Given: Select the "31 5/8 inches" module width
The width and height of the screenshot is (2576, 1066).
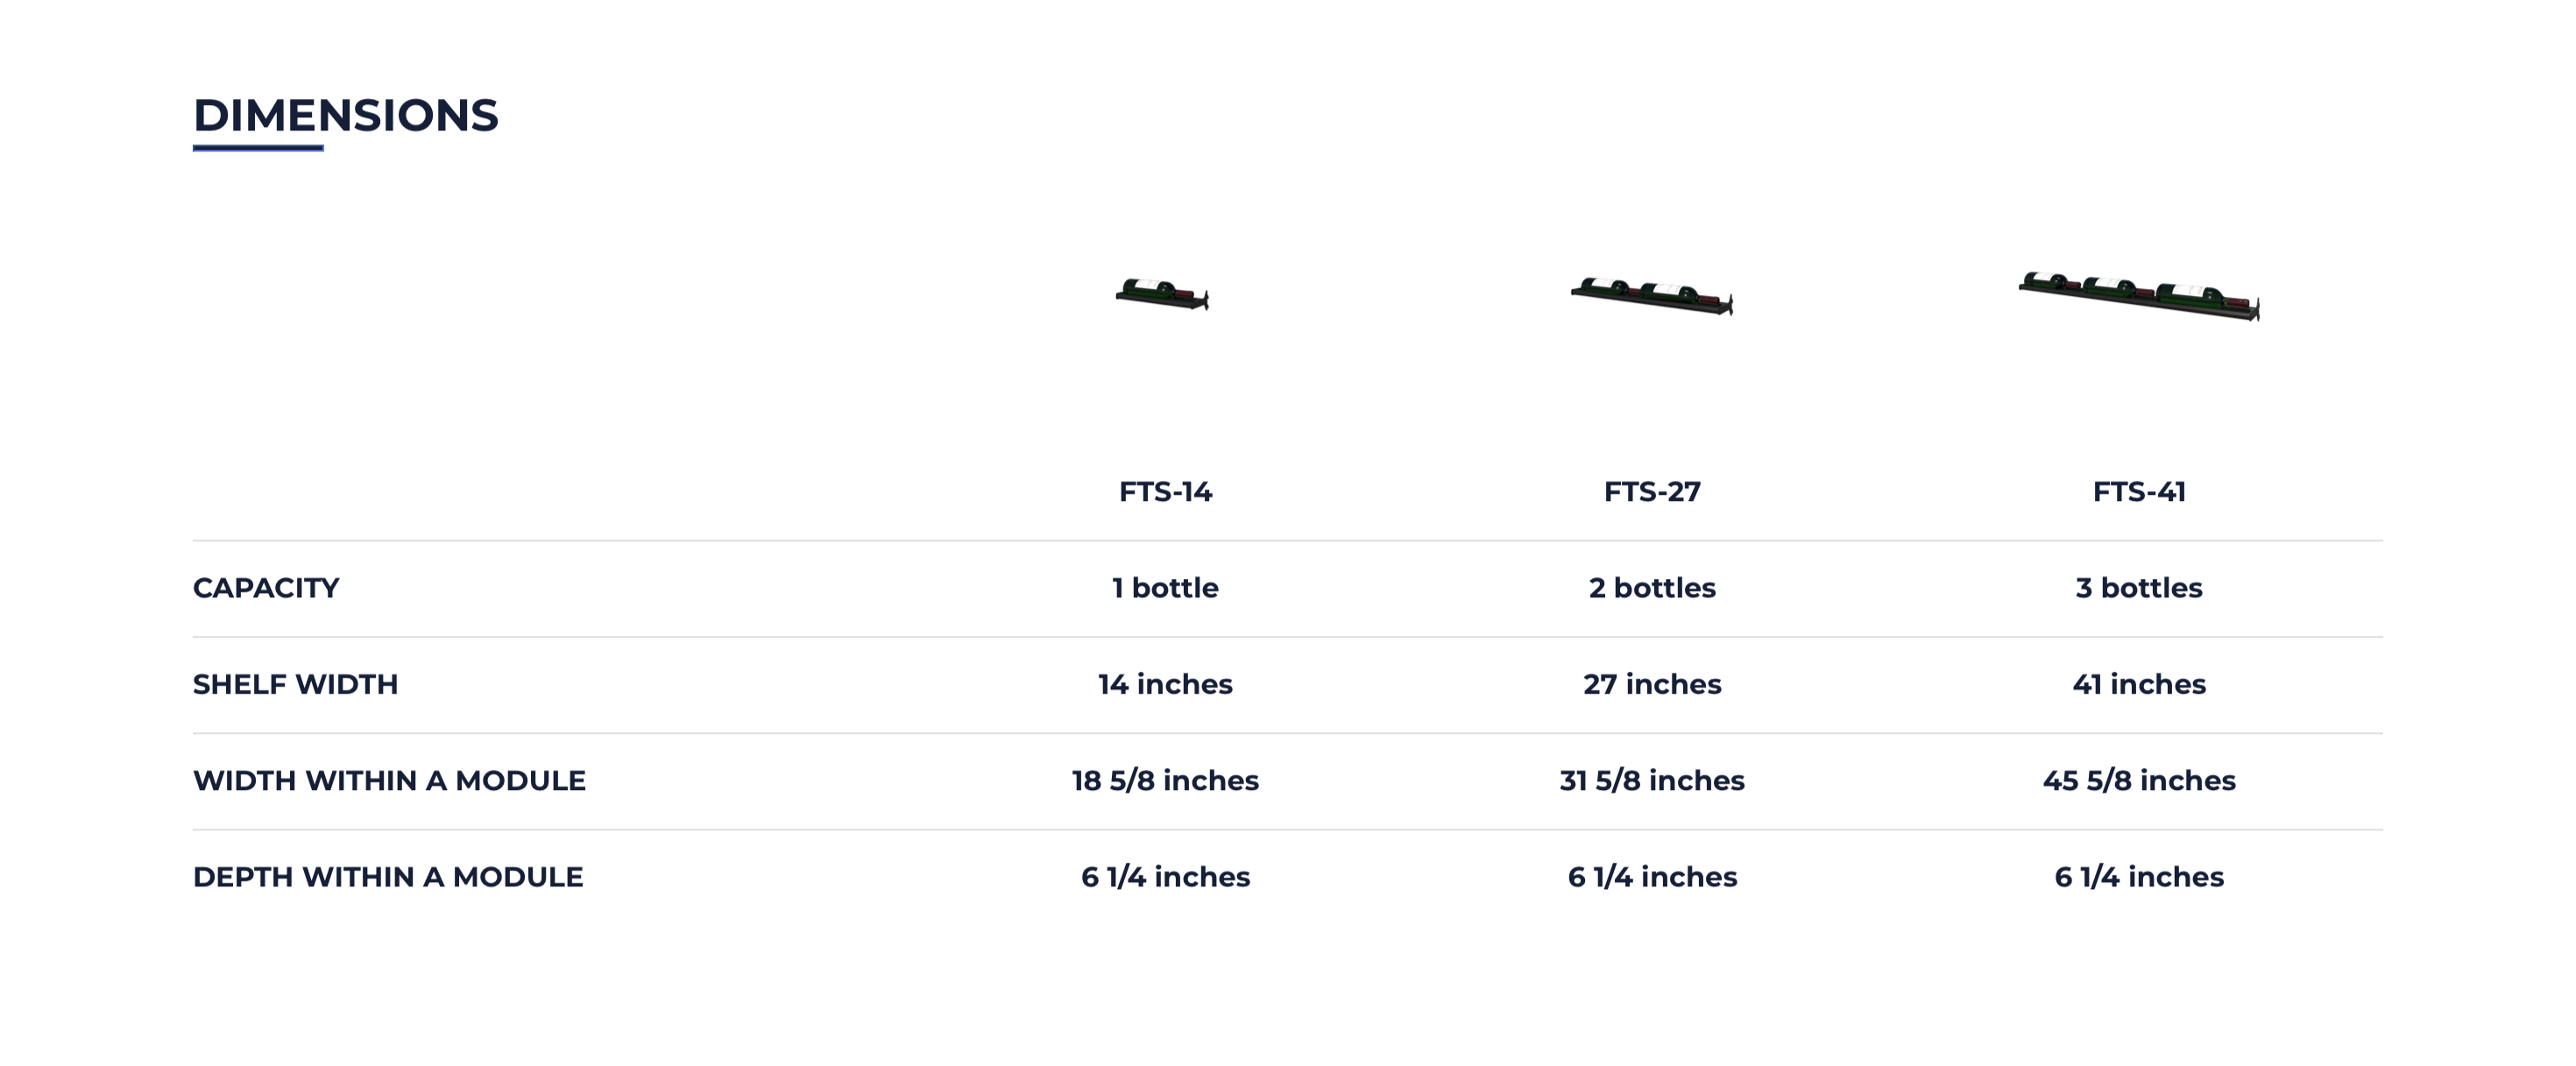Looking at the screenshot, I should tap(1652, 780).
